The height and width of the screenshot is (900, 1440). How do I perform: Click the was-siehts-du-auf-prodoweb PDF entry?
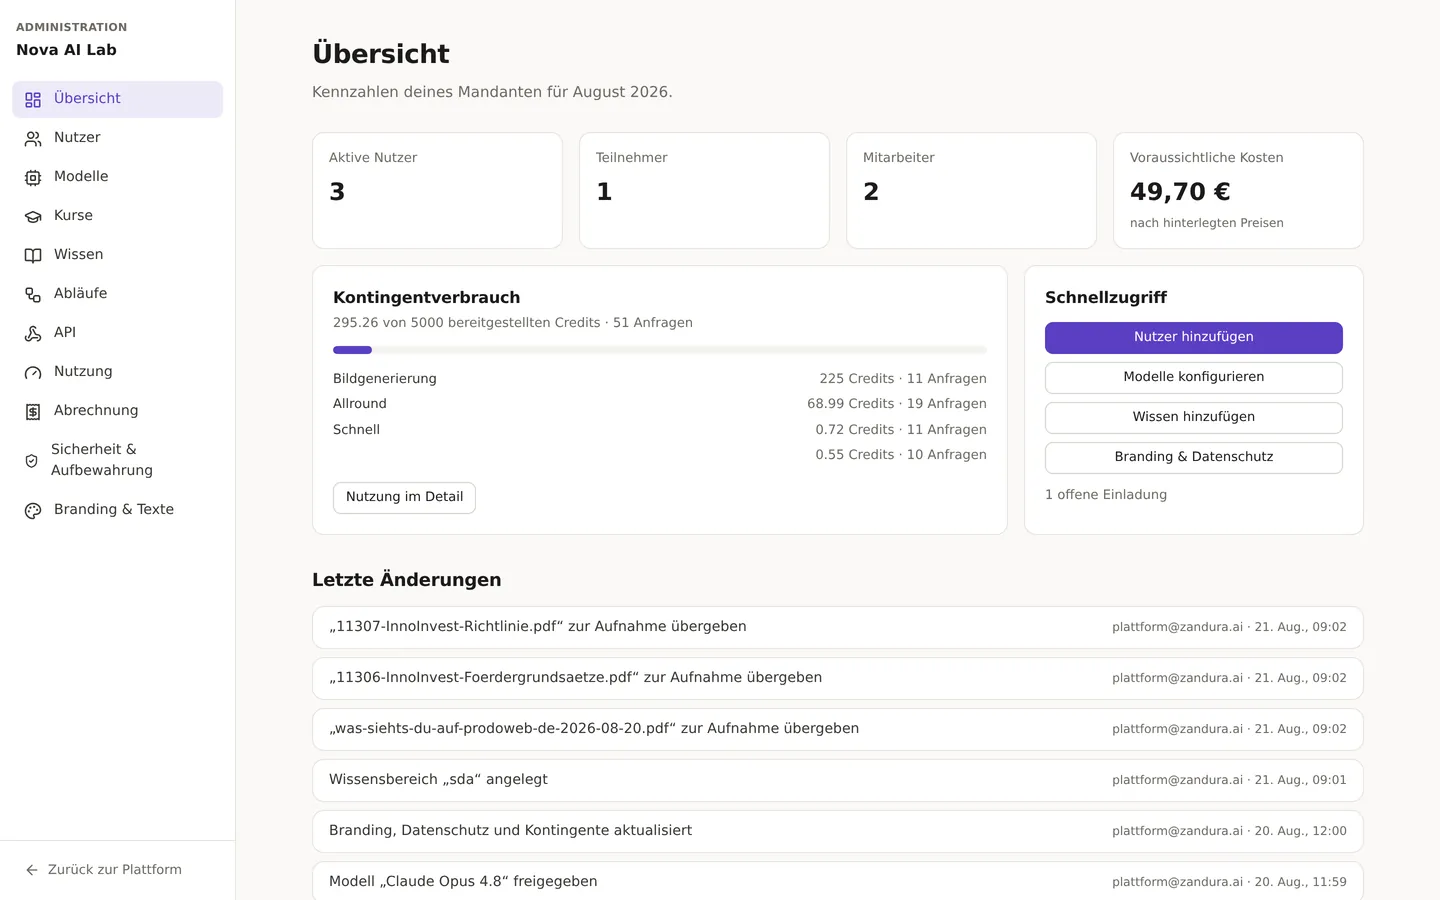click(838, 730)
